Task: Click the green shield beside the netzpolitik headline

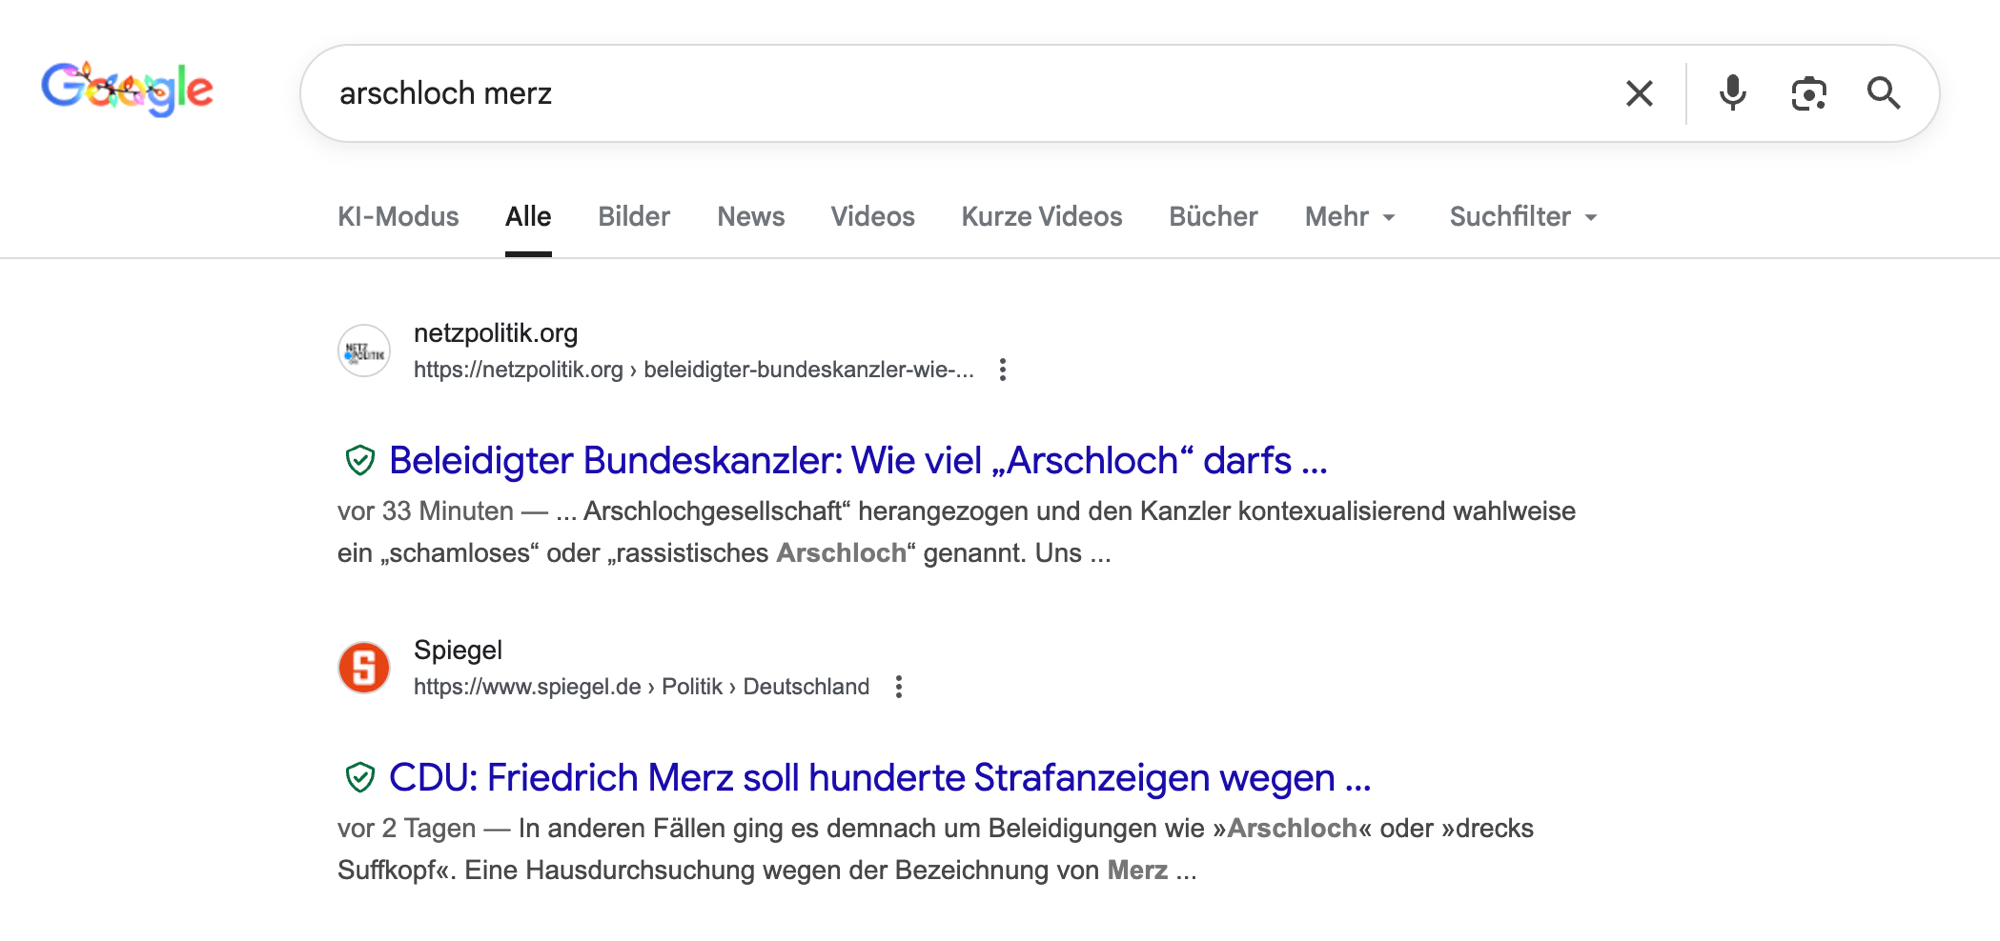Action: tap(360, 461)
